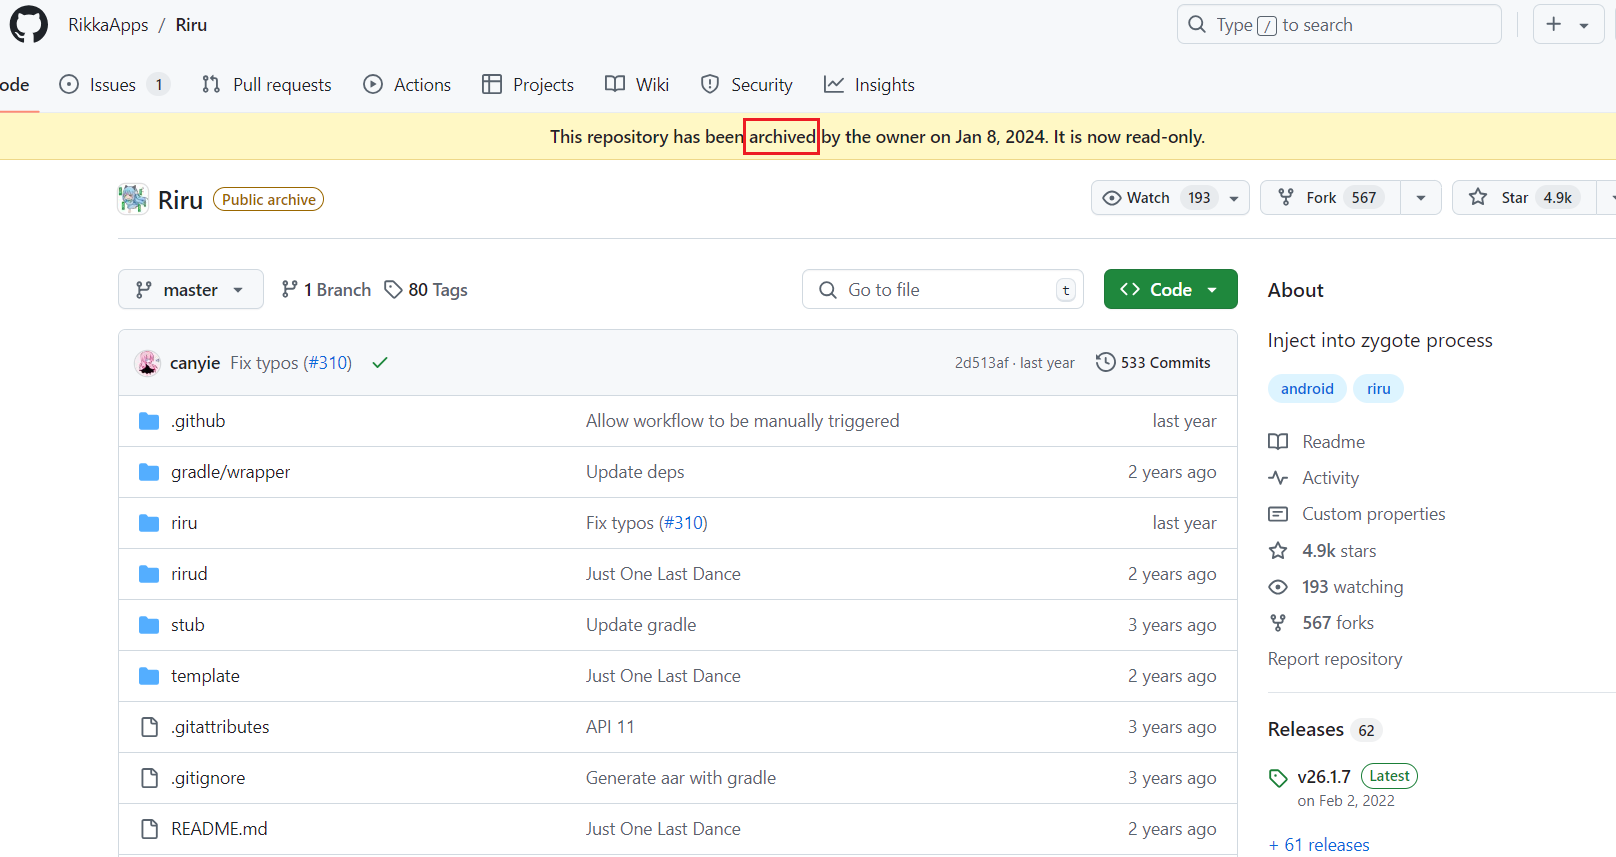The image size is (1616, 857).
Task: Click the Insights graph icon
Action: pos(834,85)
